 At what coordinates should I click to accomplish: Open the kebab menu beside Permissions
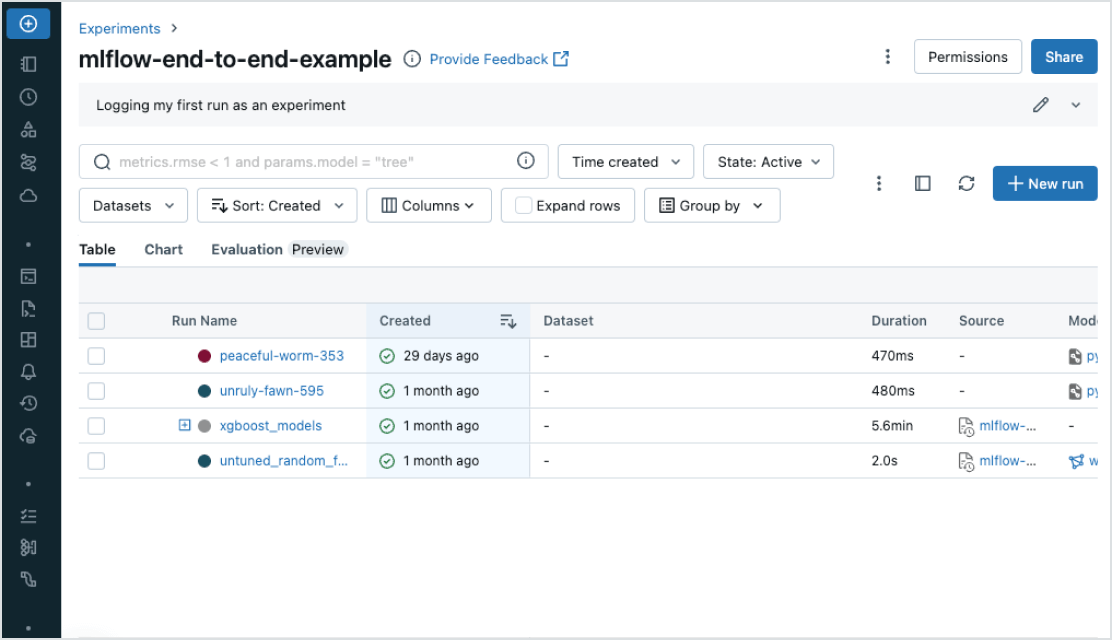click(x=887, y=57)
